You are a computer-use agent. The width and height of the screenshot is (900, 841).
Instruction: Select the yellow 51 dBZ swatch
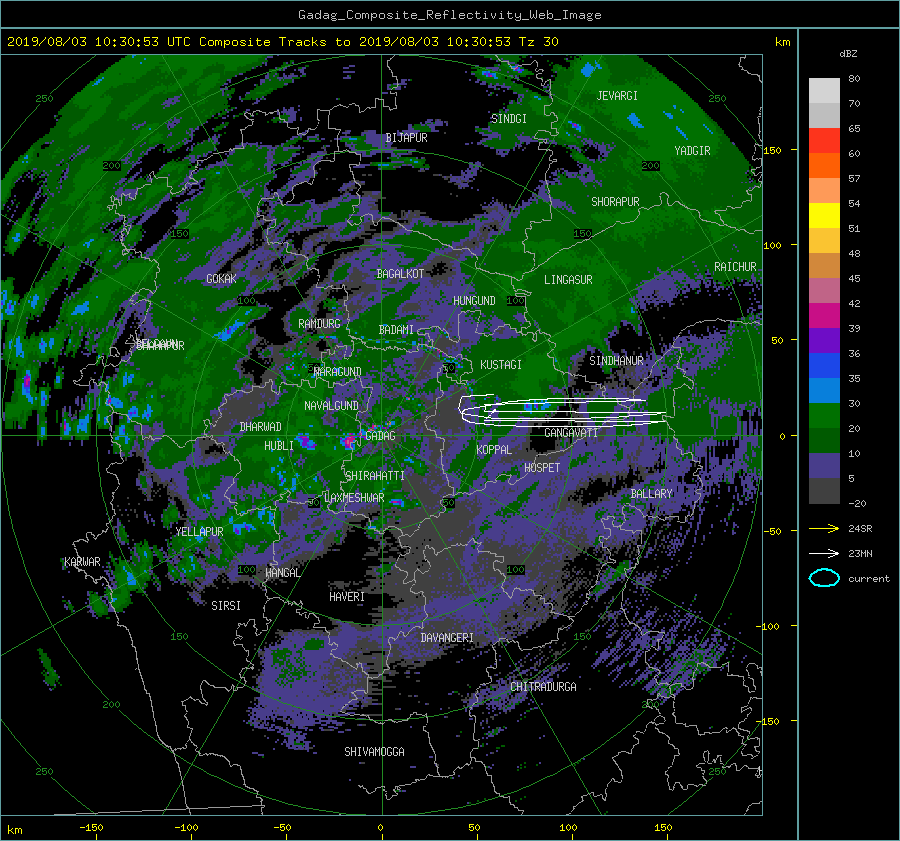tap(824, 215)
